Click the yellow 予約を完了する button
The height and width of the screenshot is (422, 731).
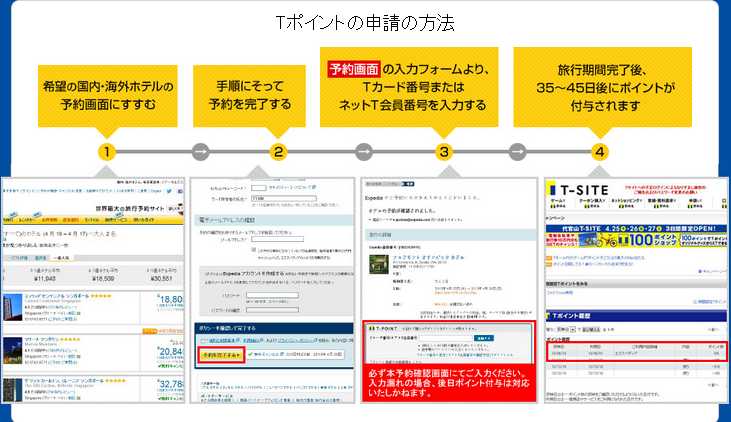pyautogui.click(x=221, y=355)
